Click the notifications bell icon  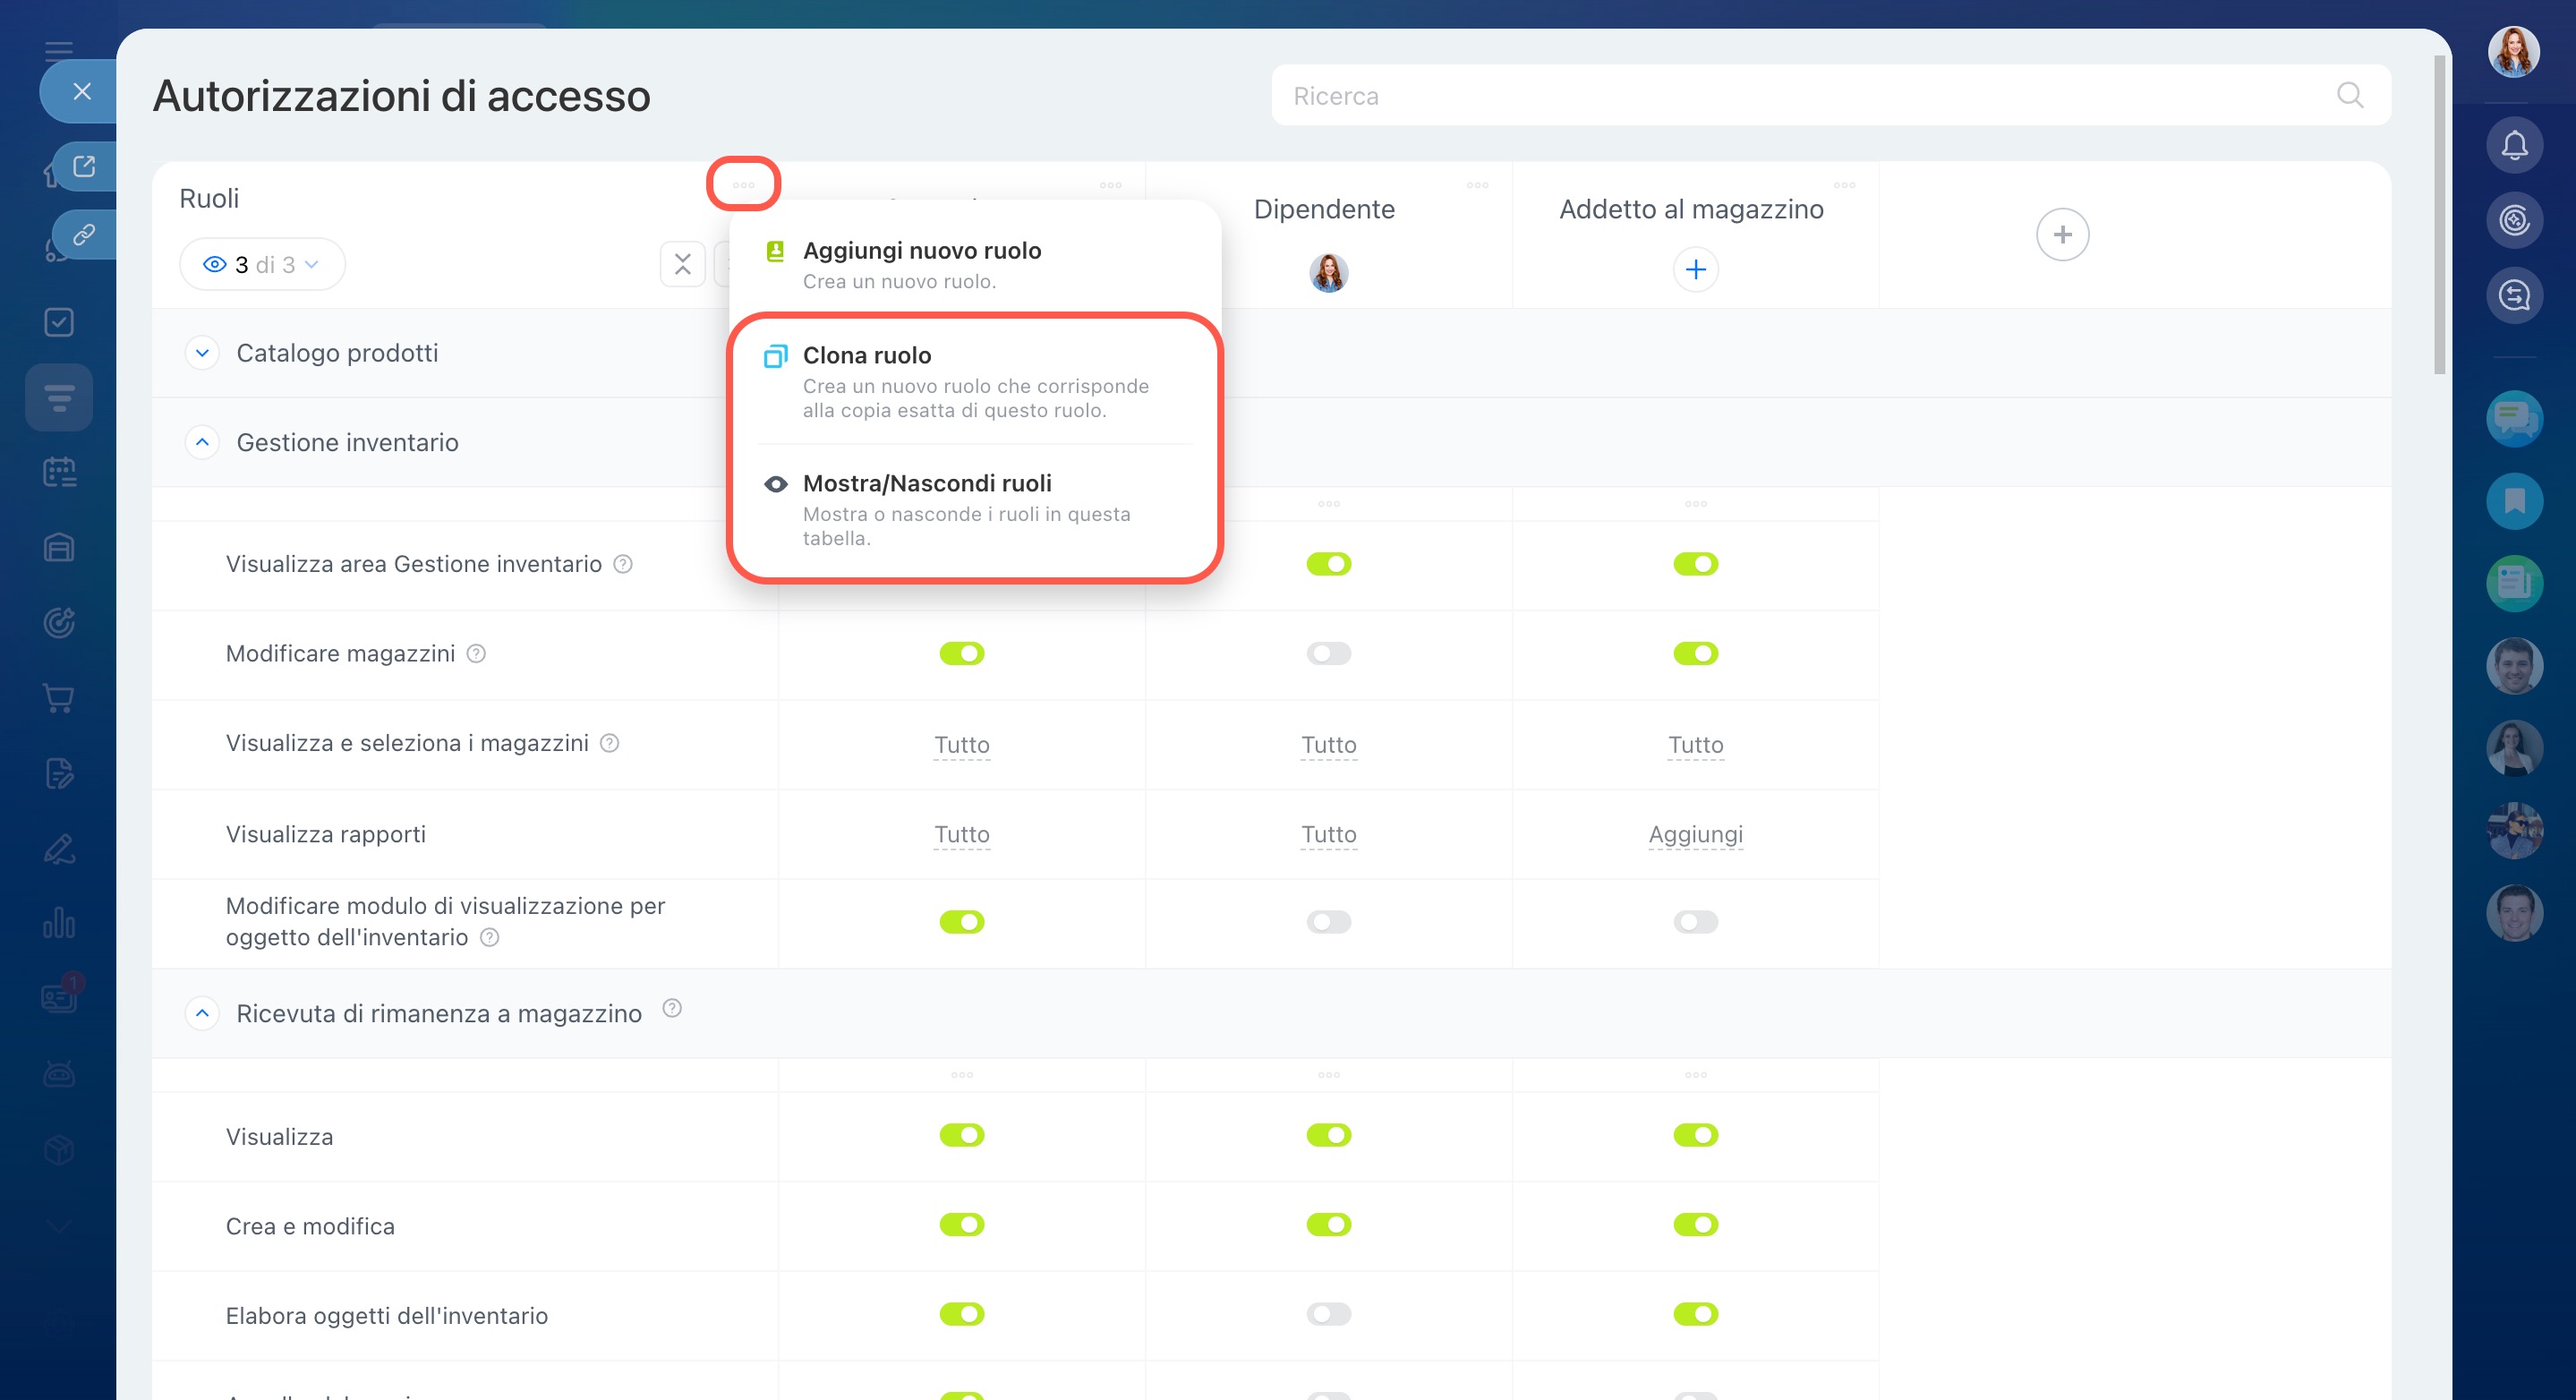2513,146
